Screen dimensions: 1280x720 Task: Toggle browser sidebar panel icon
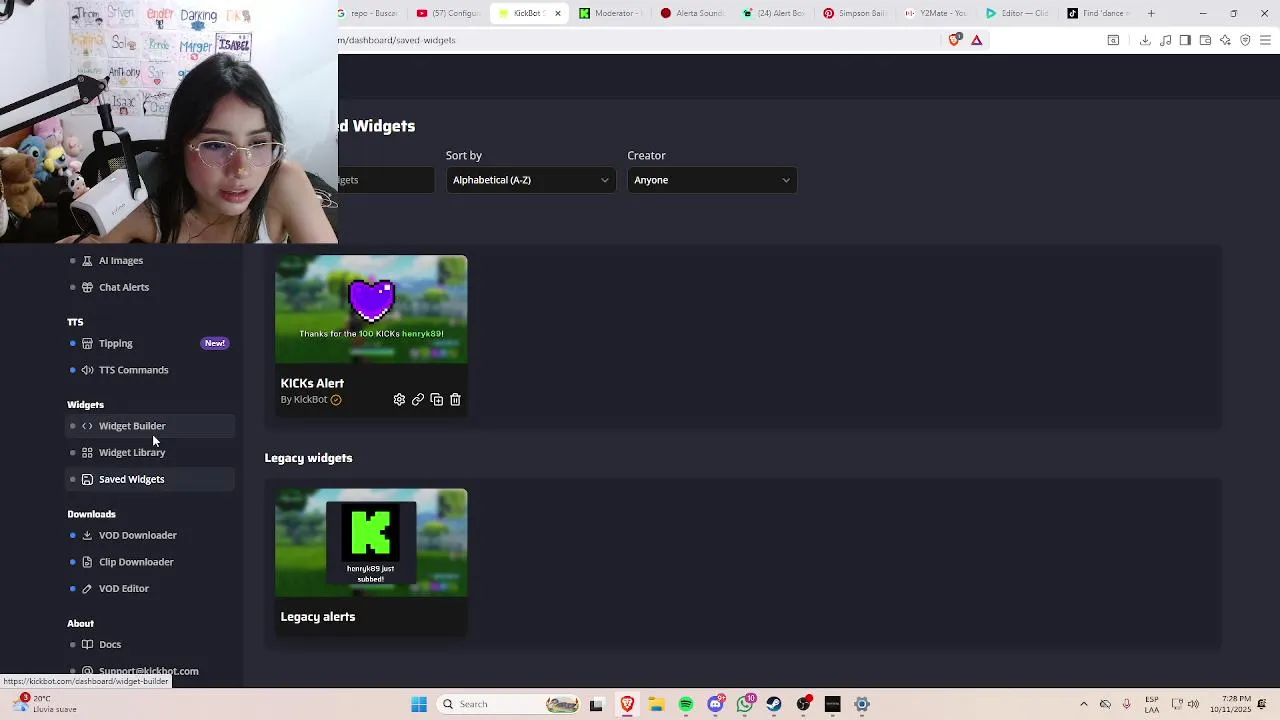pyautogui.click(x=1185, y=40)
